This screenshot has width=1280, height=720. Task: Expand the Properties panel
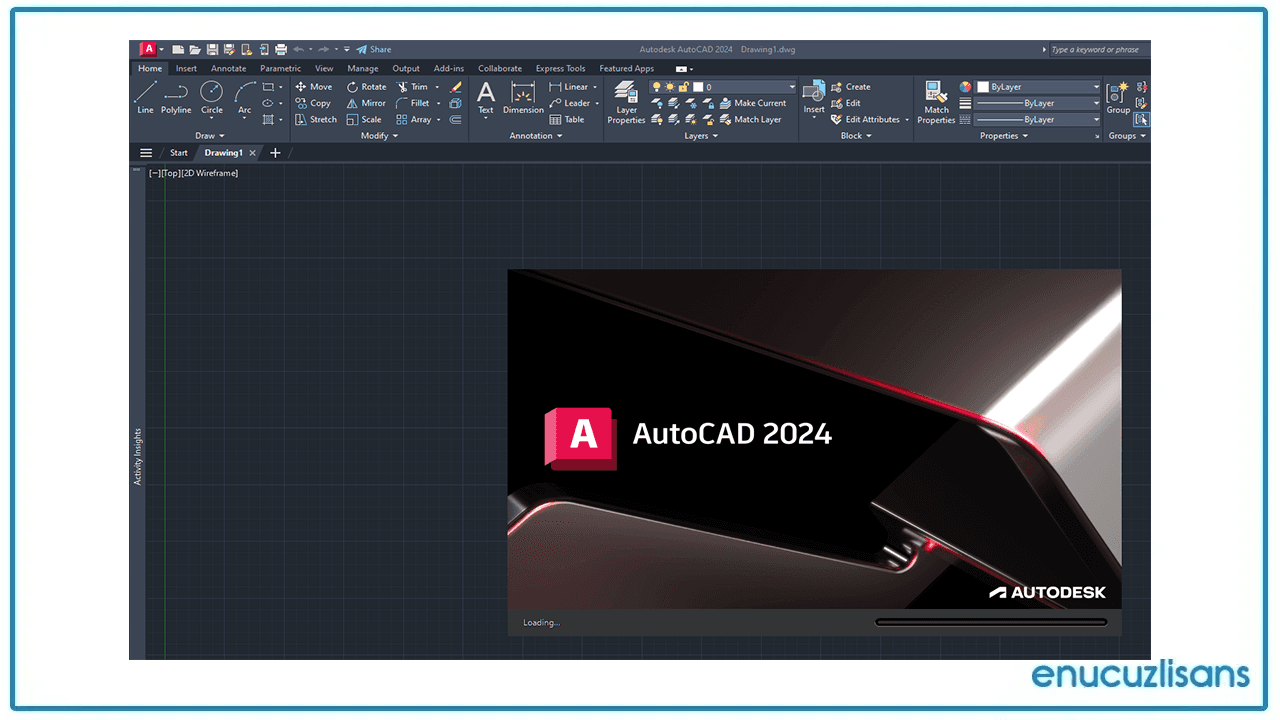pos(1004,135)
